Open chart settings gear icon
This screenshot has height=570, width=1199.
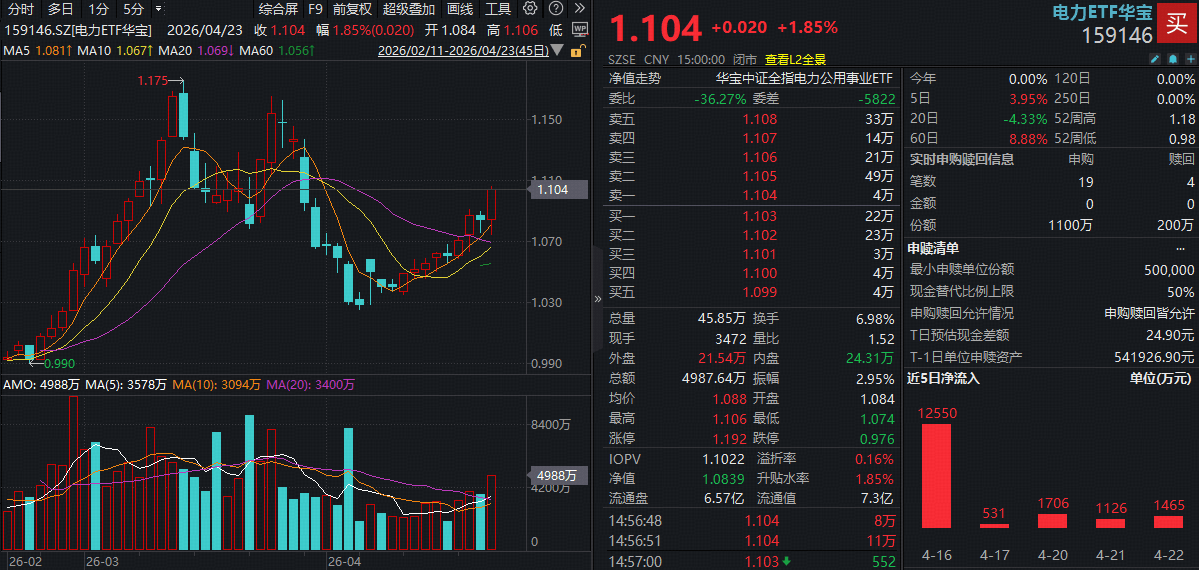click(x=531, y=9)
